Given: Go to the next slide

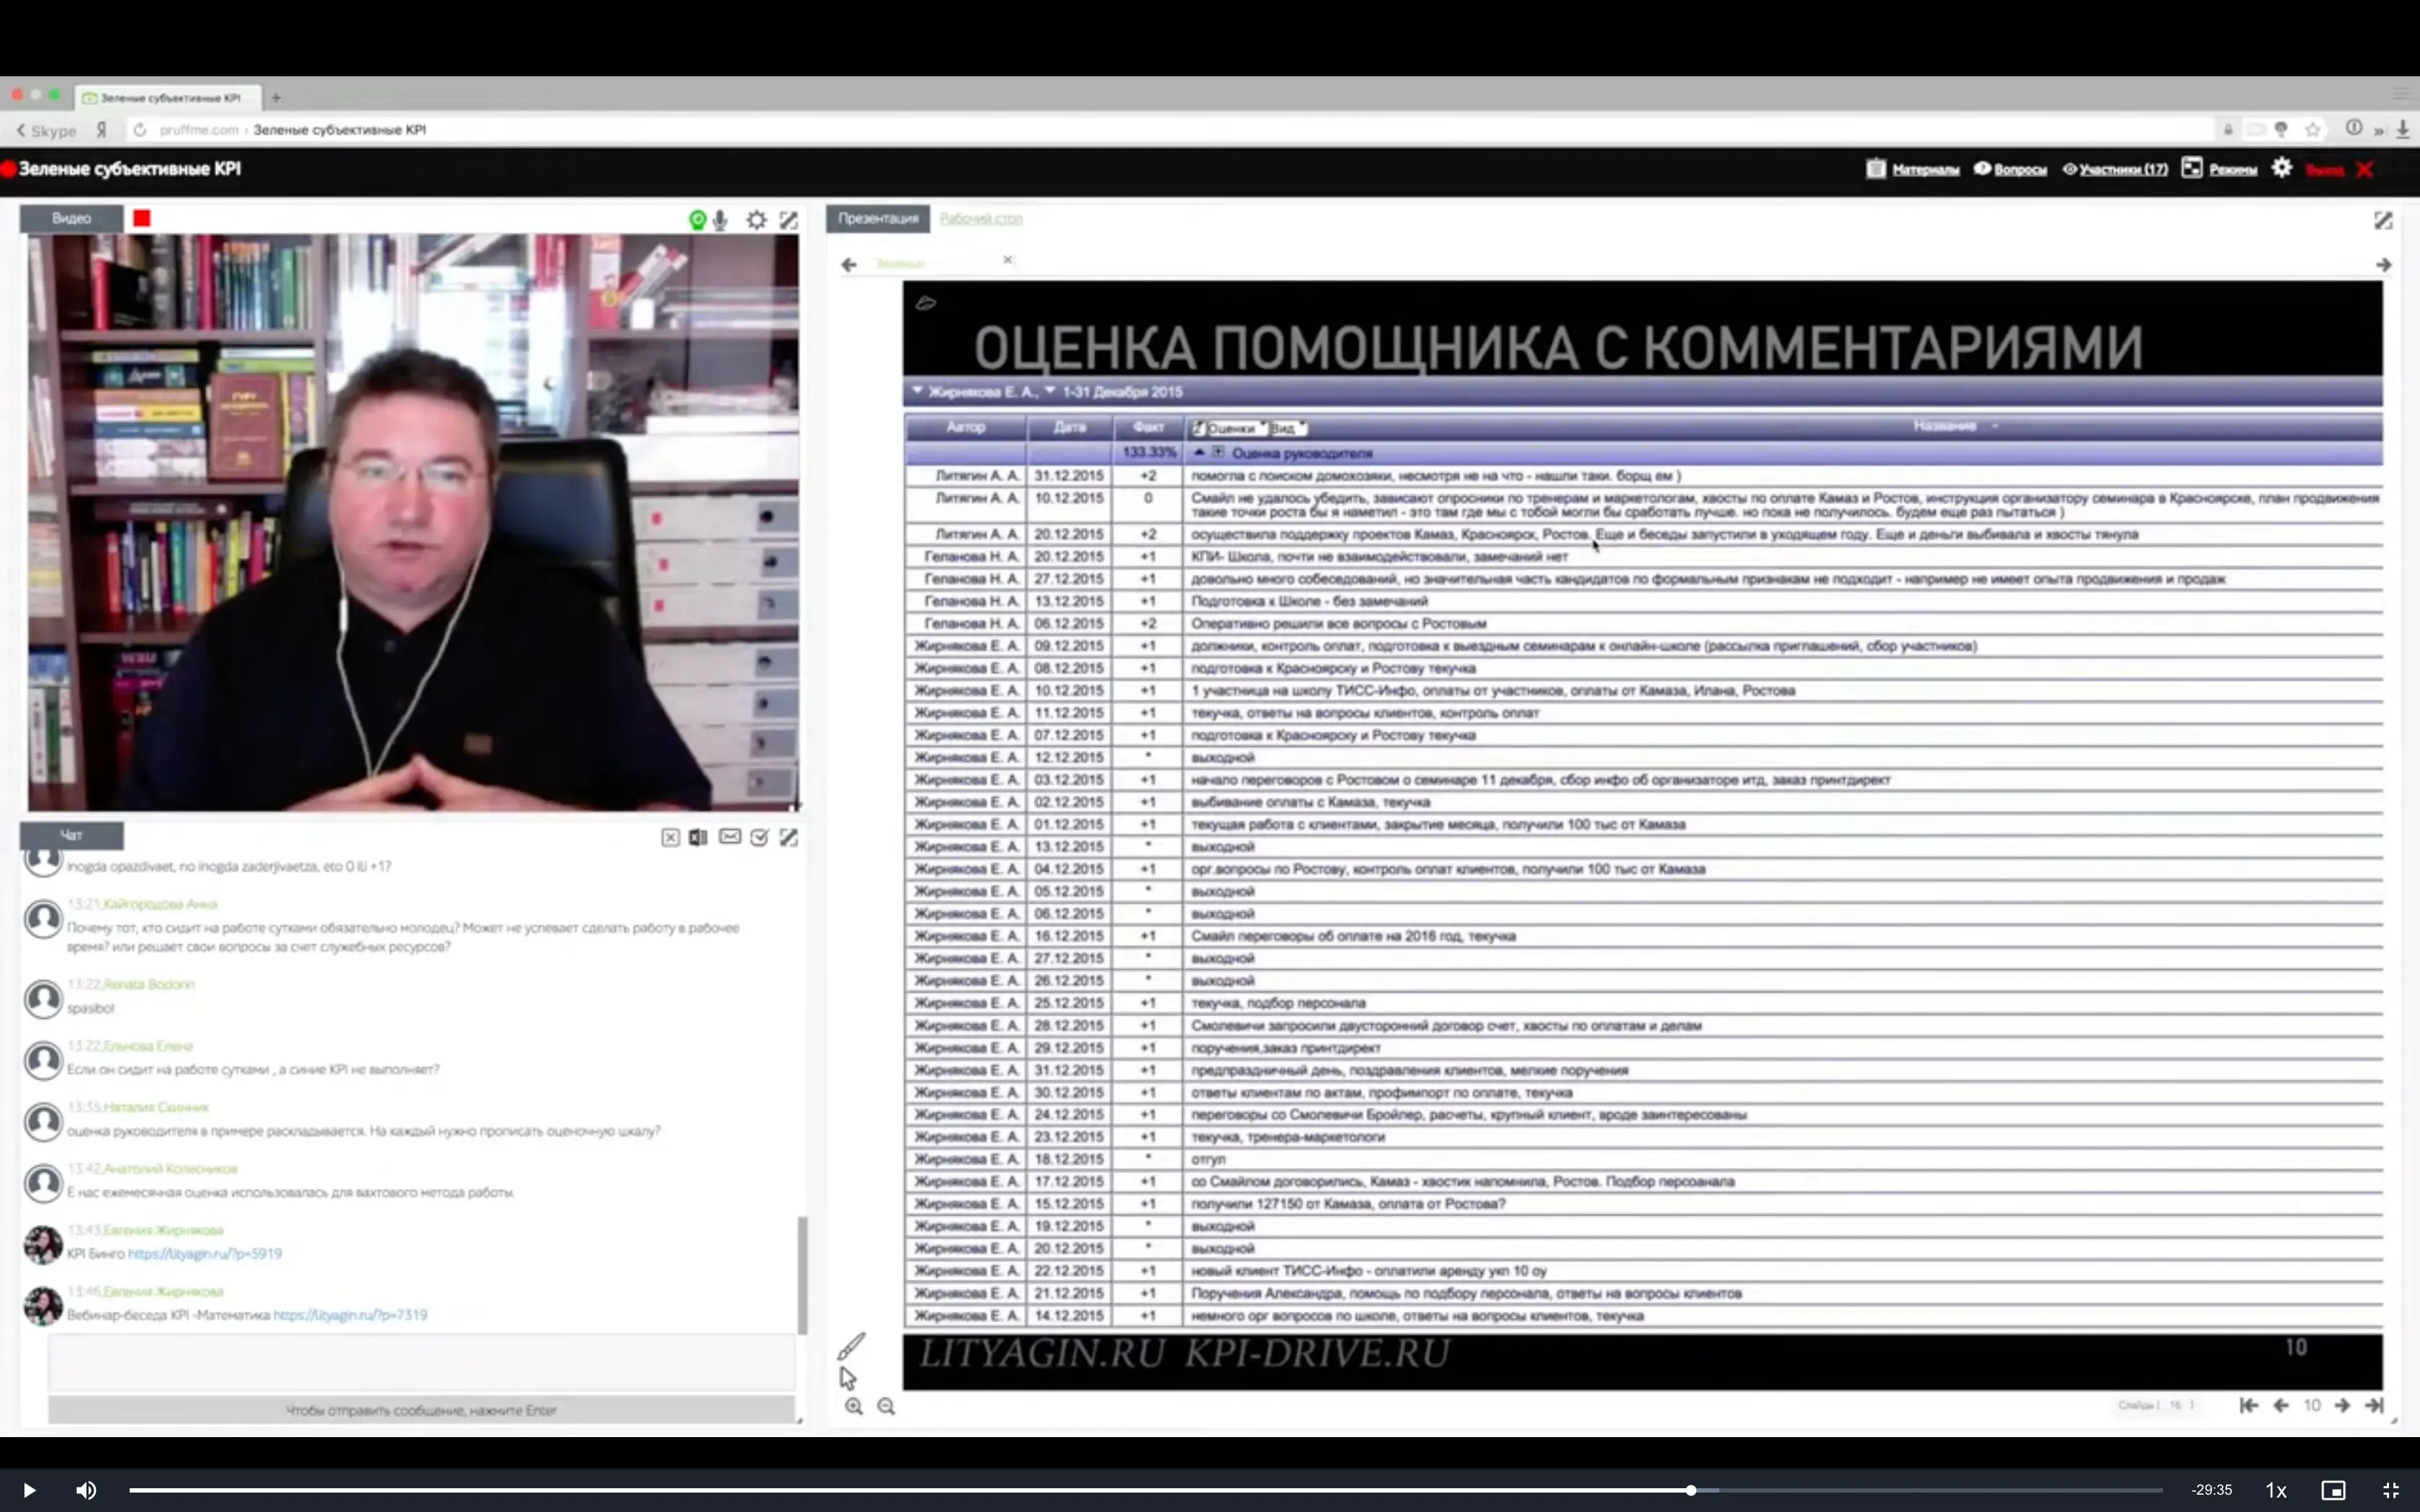Looking at the screenshot, I should (x=2342, y=1405).
